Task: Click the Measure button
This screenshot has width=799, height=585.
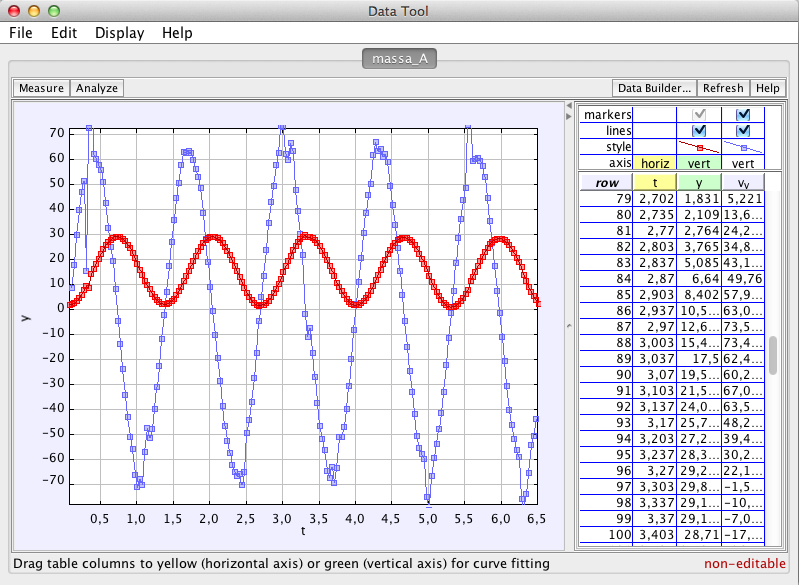Action: pos(41,88)
